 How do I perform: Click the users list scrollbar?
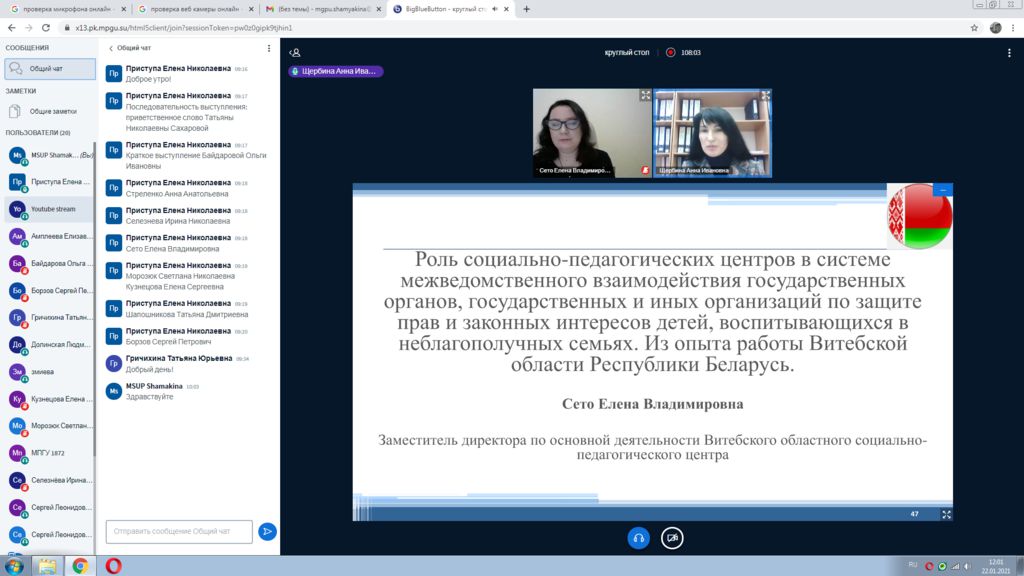pos(96,300)
